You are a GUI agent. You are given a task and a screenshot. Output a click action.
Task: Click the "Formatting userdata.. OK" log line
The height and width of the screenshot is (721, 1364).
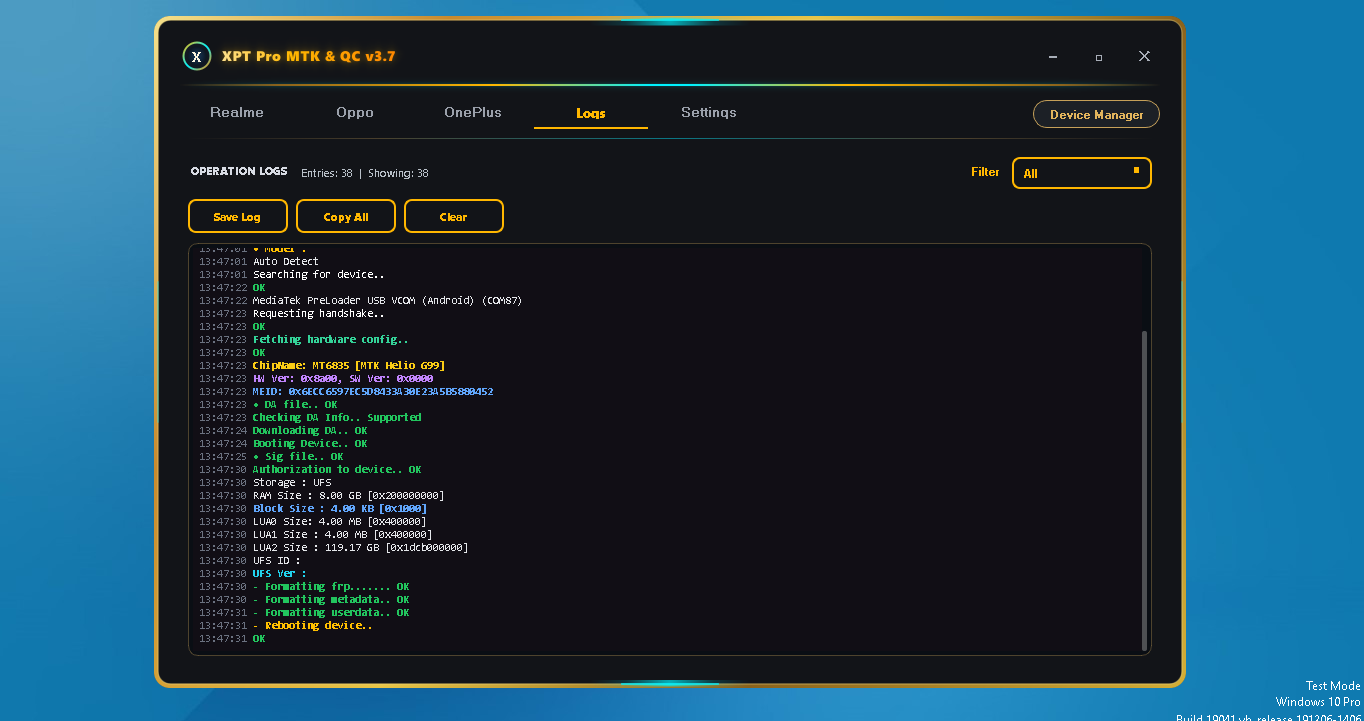pyautogui.click(x=331, y=613)
